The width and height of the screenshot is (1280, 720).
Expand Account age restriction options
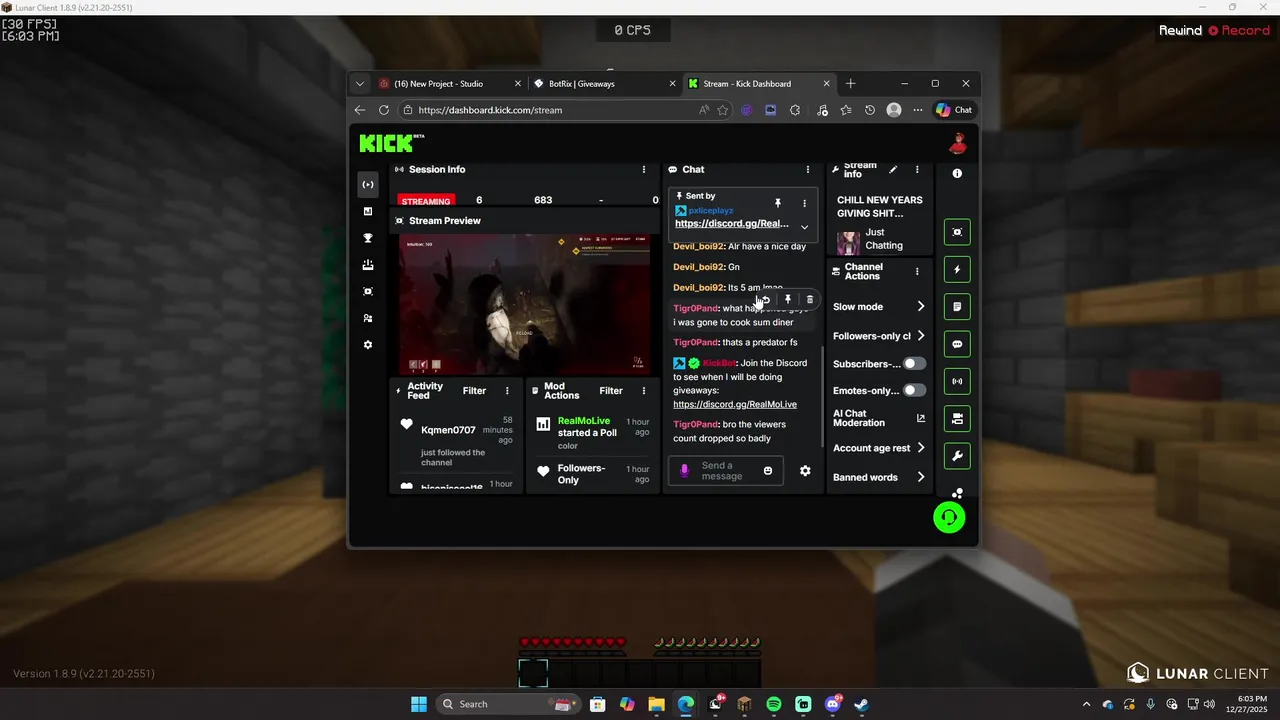click(921, 448)
